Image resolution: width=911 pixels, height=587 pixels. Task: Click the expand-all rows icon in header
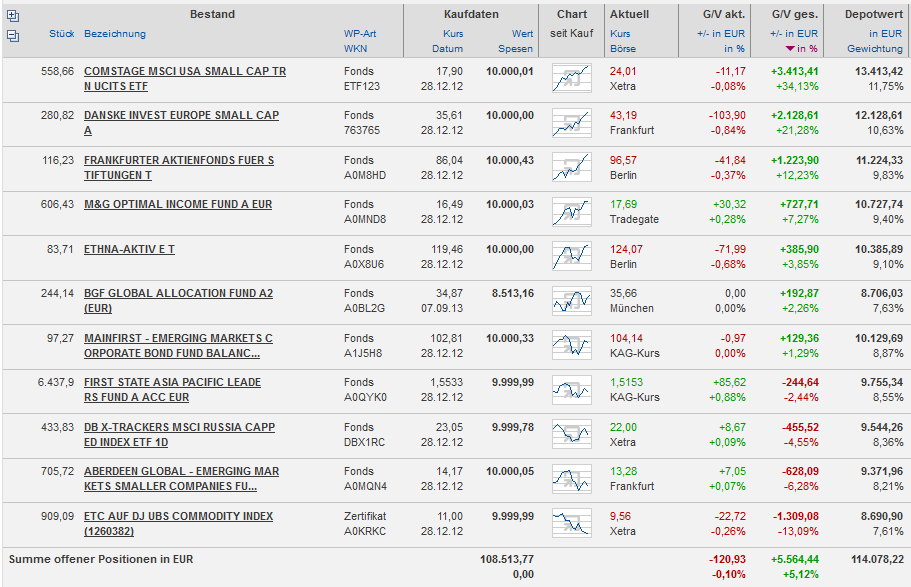point(13,16)
